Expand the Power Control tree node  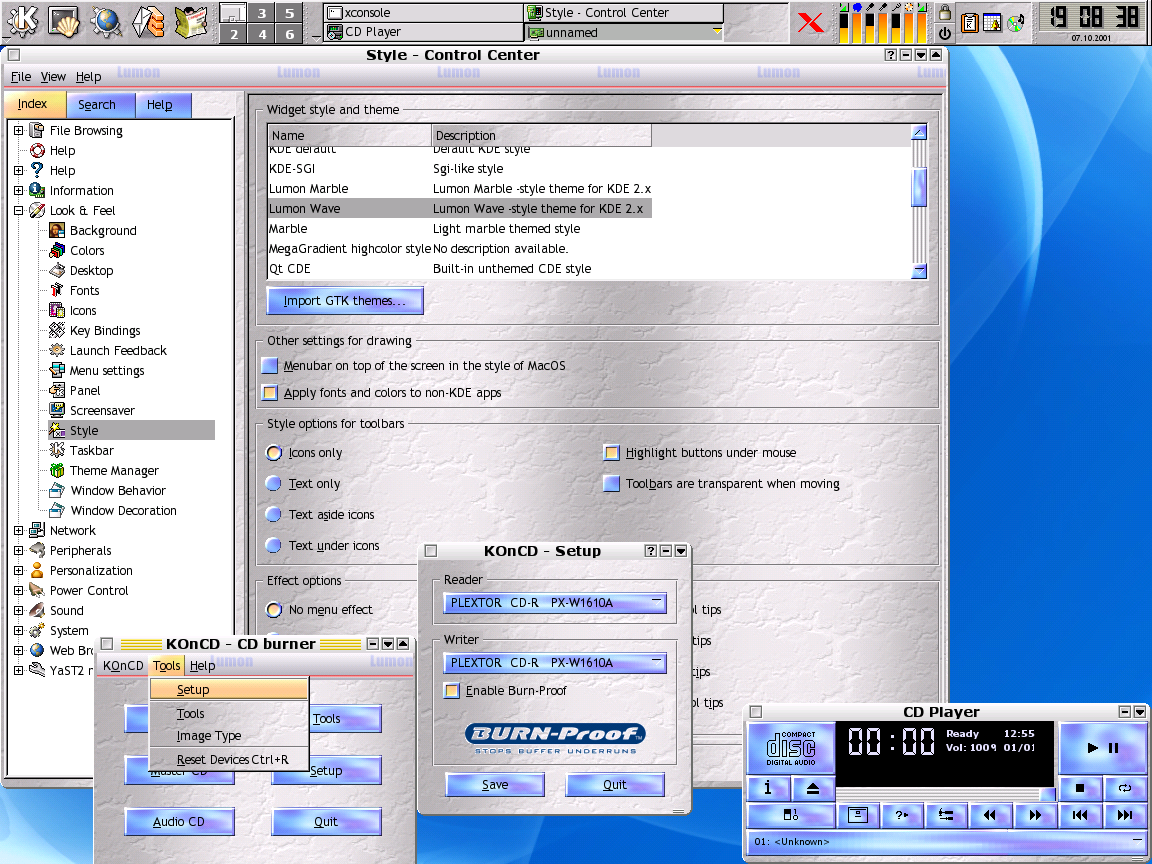pyautogui.click(x=18, y=591)
